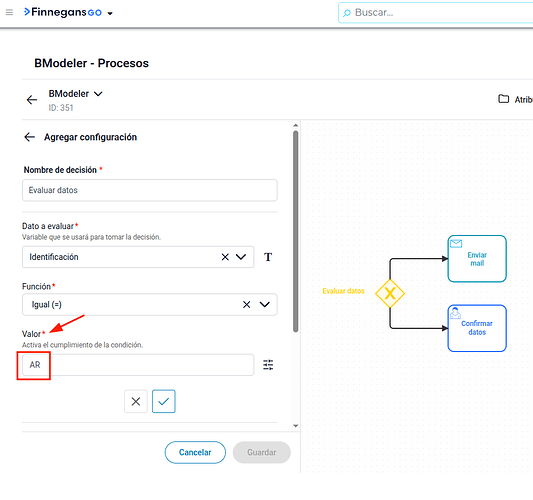Select the Confirmar datos task node
Viewport: 533px width, 500px height.
pyautogui.click(x=477, y=328)
